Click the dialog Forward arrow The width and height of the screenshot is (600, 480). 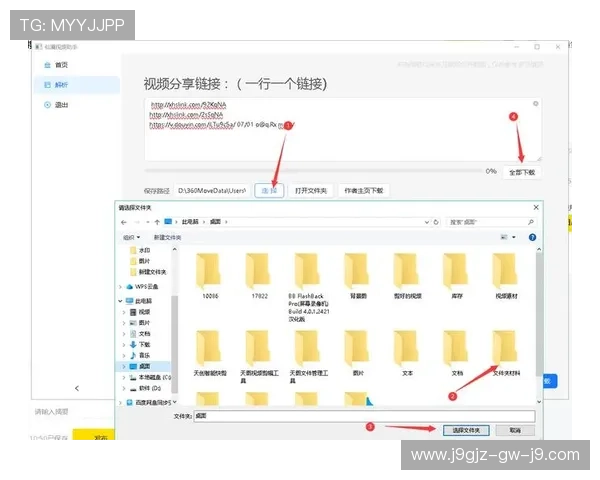(x=137, y=222)
